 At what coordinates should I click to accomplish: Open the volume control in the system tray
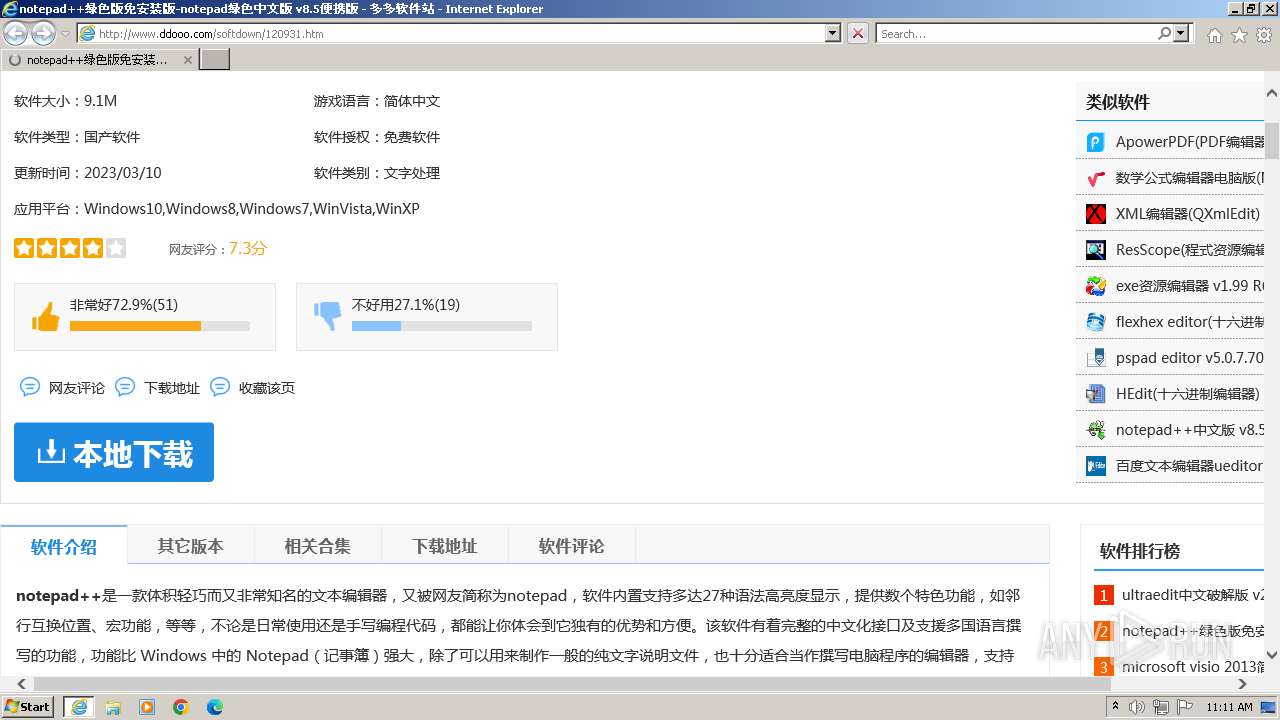pos(1137,707)
